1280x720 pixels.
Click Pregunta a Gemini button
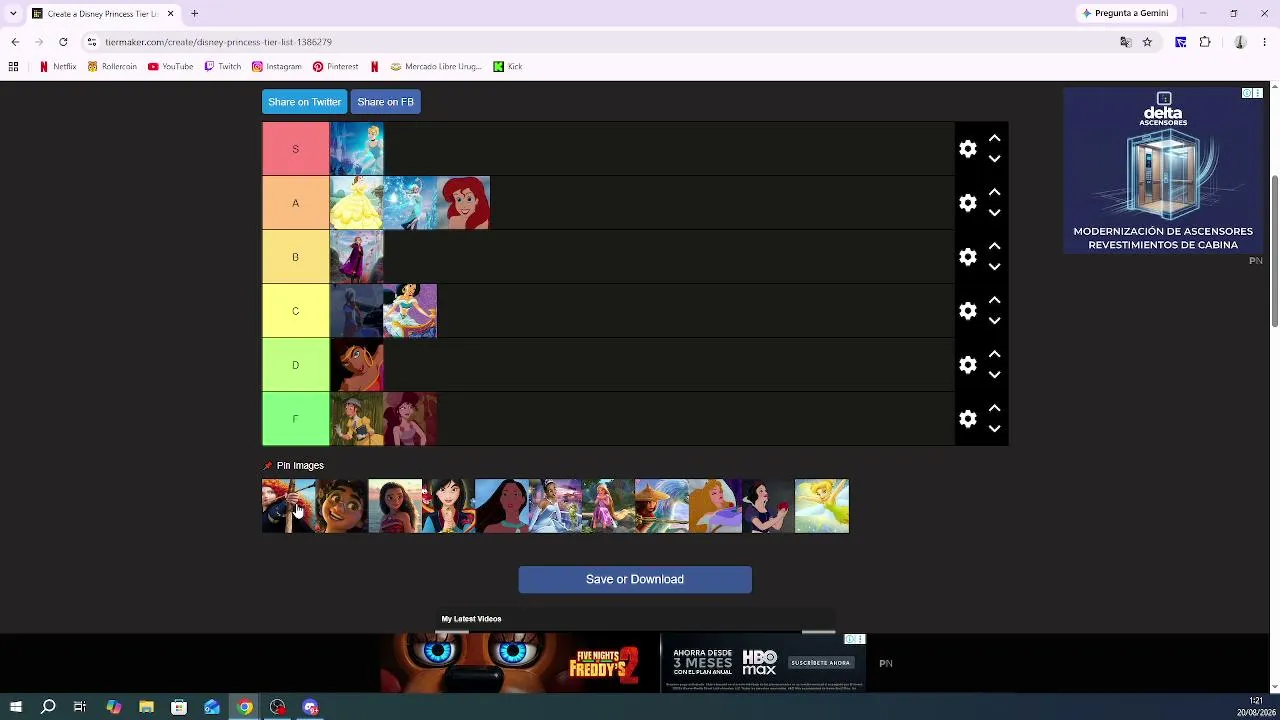[x=1125, y=13]
